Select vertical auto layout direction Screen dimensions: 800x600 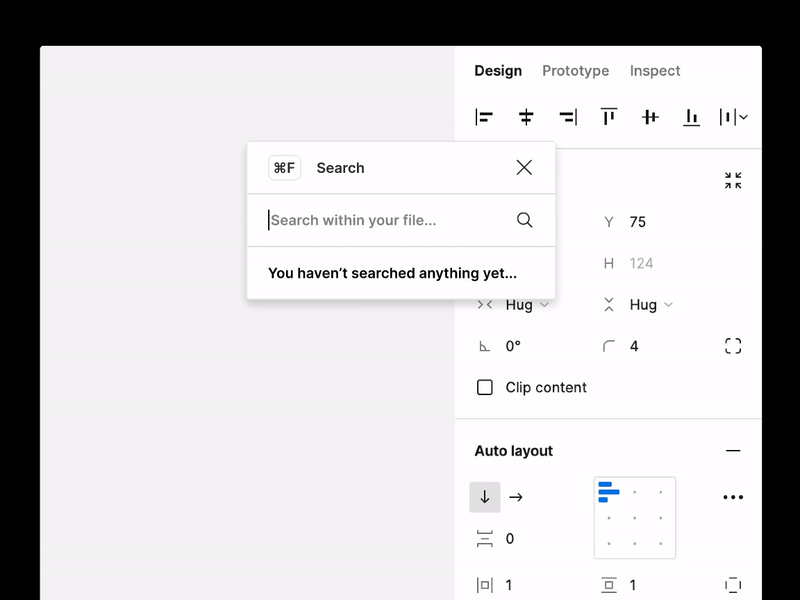click(485, 497)
